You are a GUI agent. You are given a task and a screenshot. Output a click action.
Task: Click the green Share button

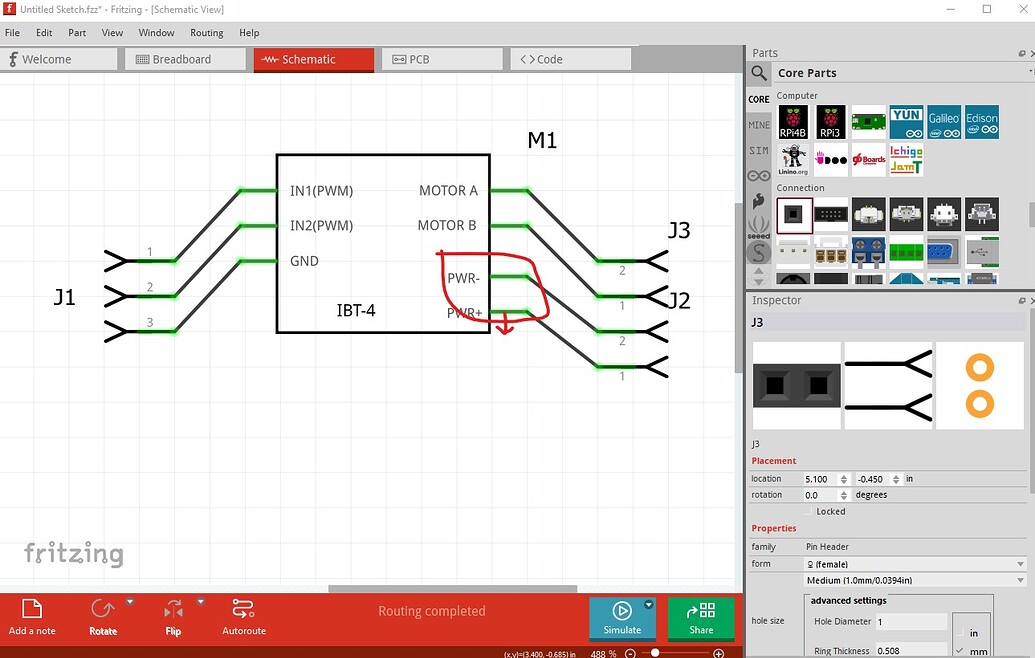701,618
